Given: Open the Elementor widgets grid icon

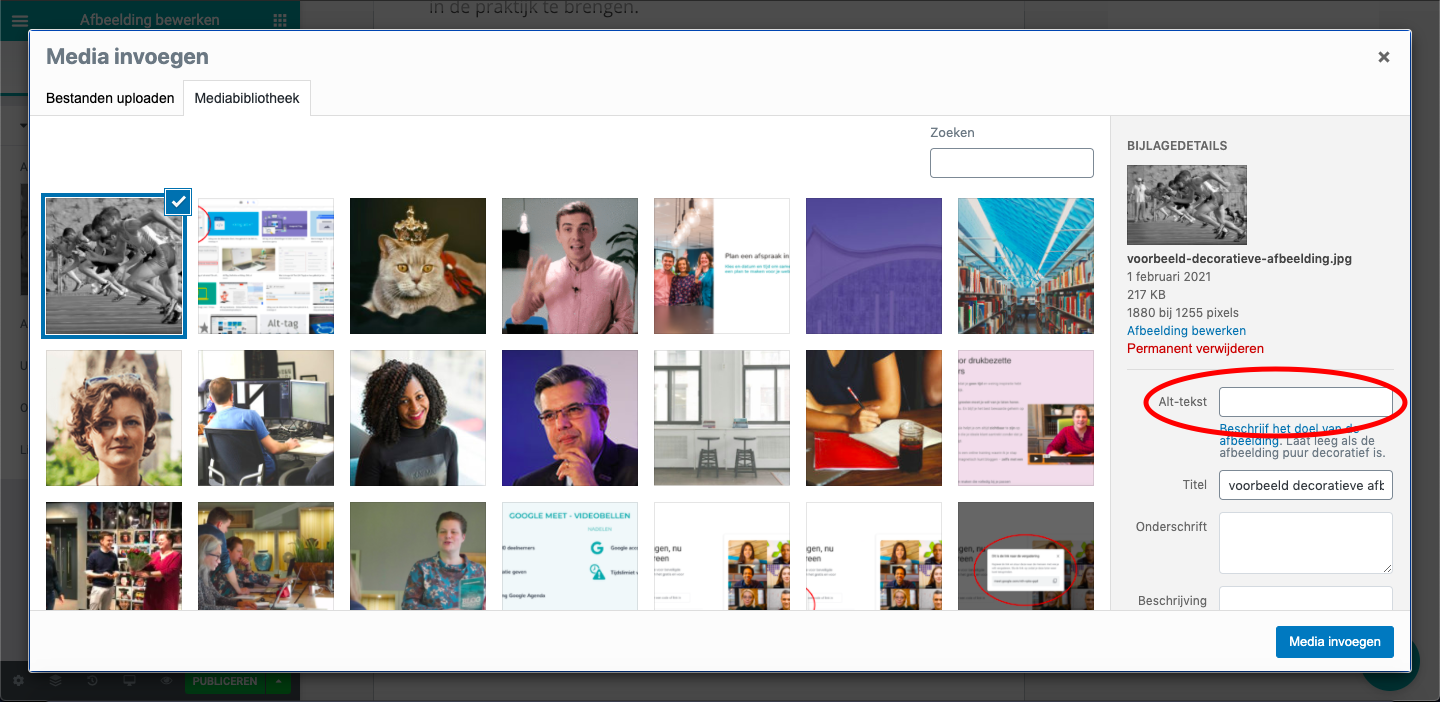Looking at the screenshot, I should [279, 20].
